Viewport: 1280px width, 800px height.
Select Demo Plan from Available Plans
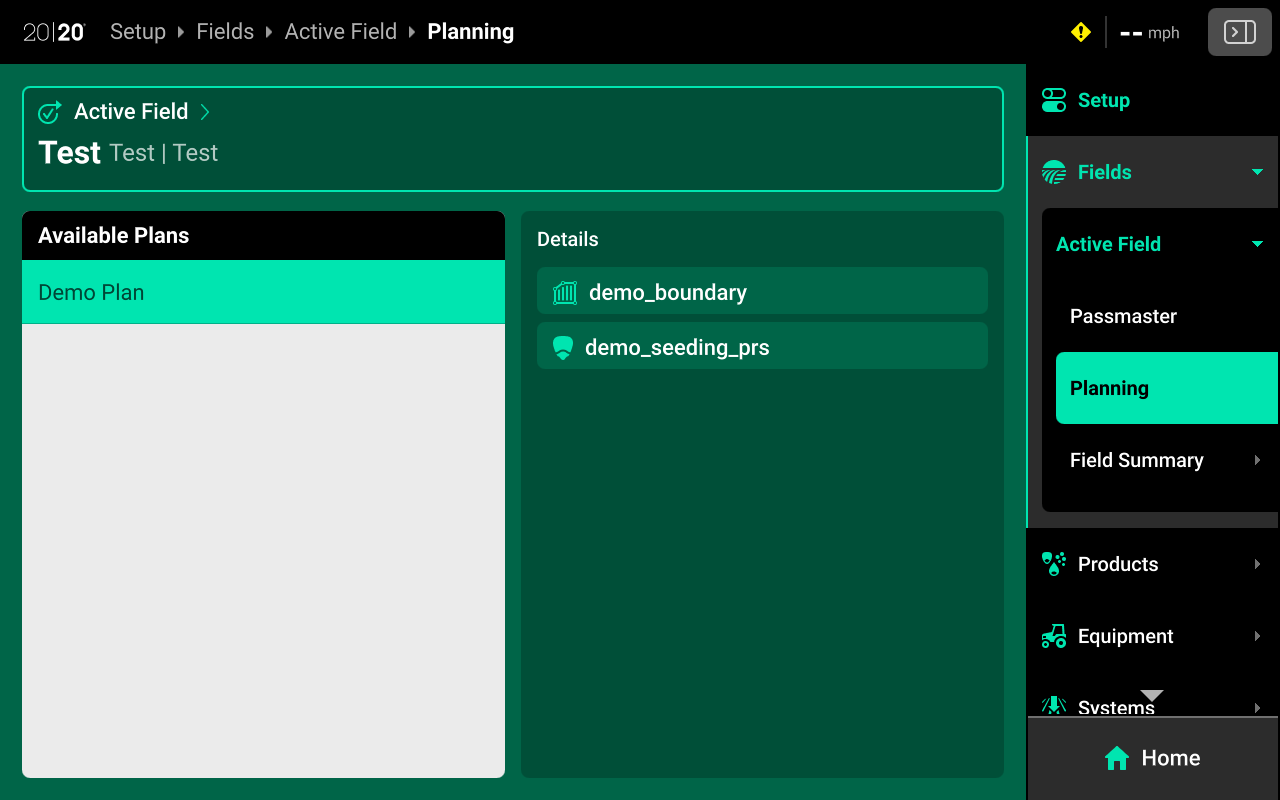click(91, 292)
